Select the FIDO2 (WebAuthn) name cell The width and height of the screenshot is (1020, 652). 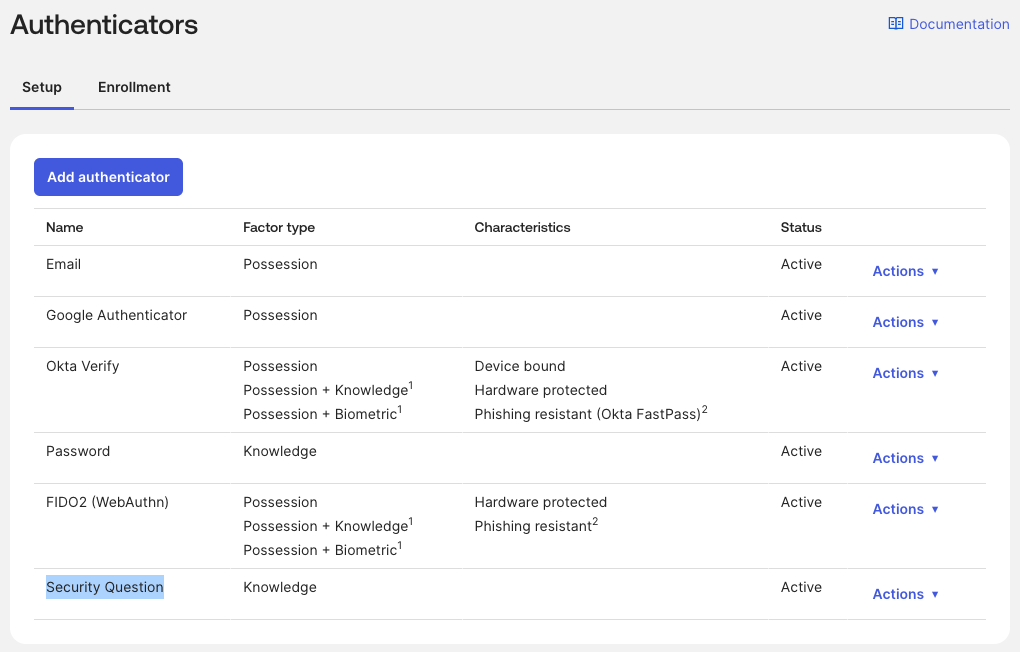107,502
